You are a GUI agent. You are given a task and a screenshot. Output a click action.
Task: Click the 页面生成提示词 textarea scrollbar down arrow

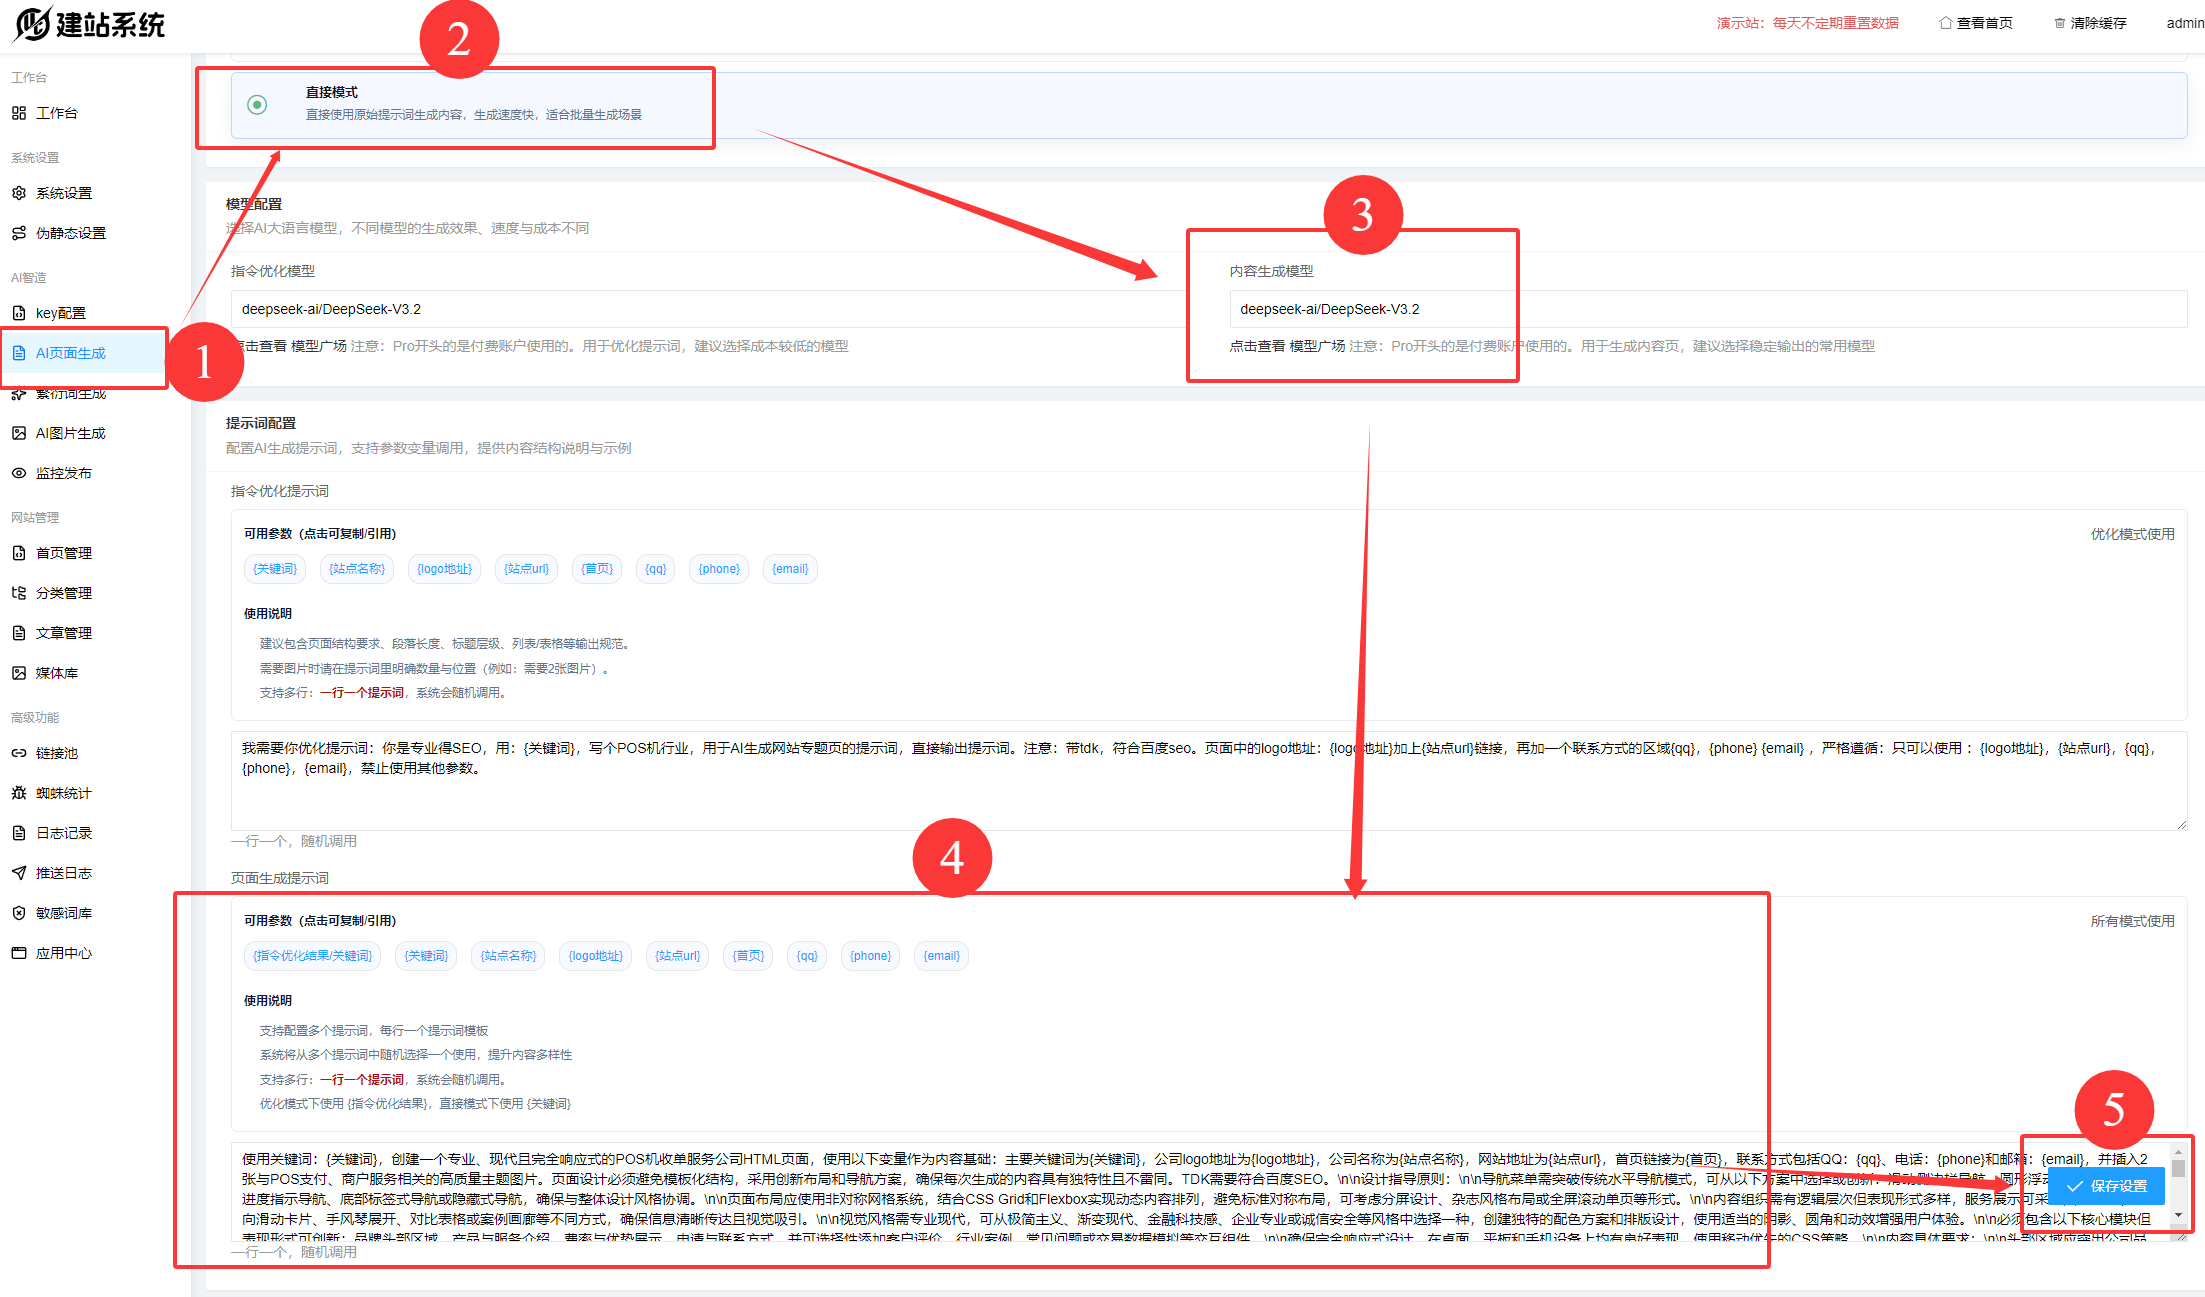(2178, 1215)
